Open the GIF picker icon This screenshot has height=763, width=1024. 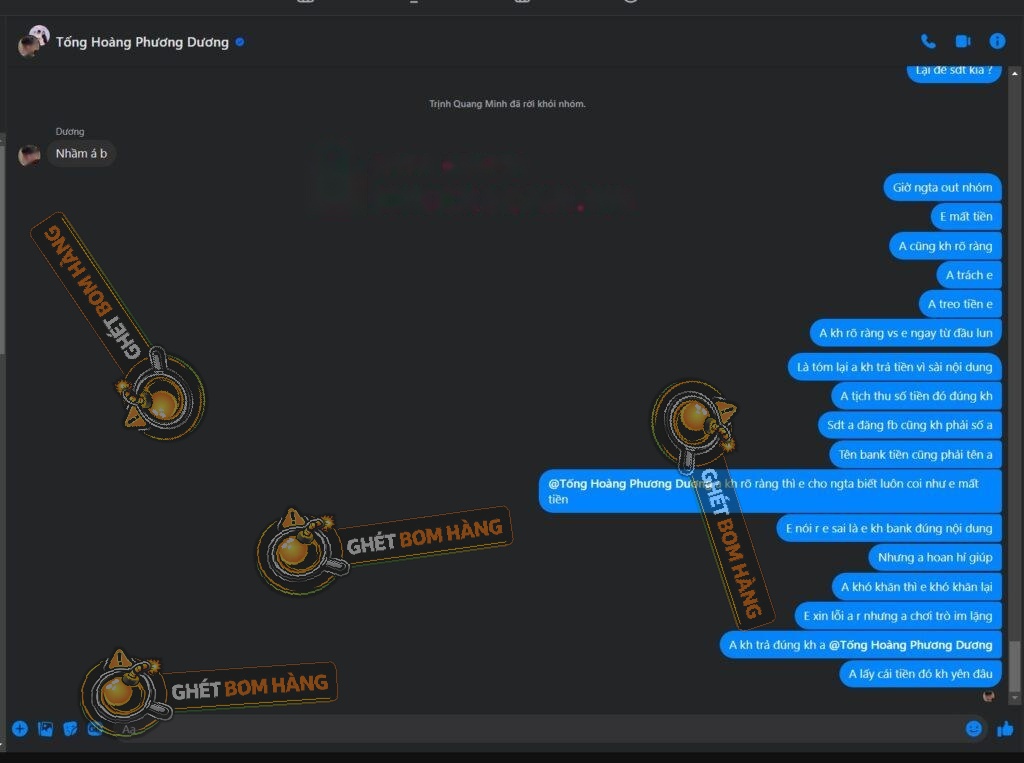coord(95,729)
